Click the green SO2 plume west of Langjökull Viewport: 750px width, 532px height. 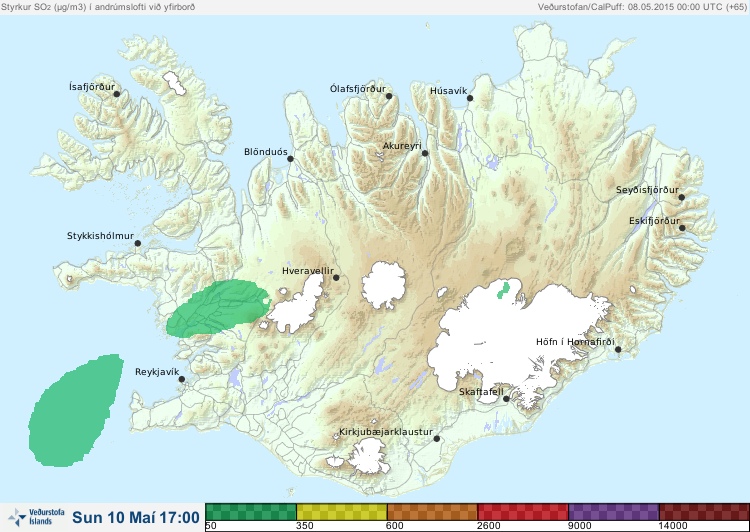coord(218,309)
